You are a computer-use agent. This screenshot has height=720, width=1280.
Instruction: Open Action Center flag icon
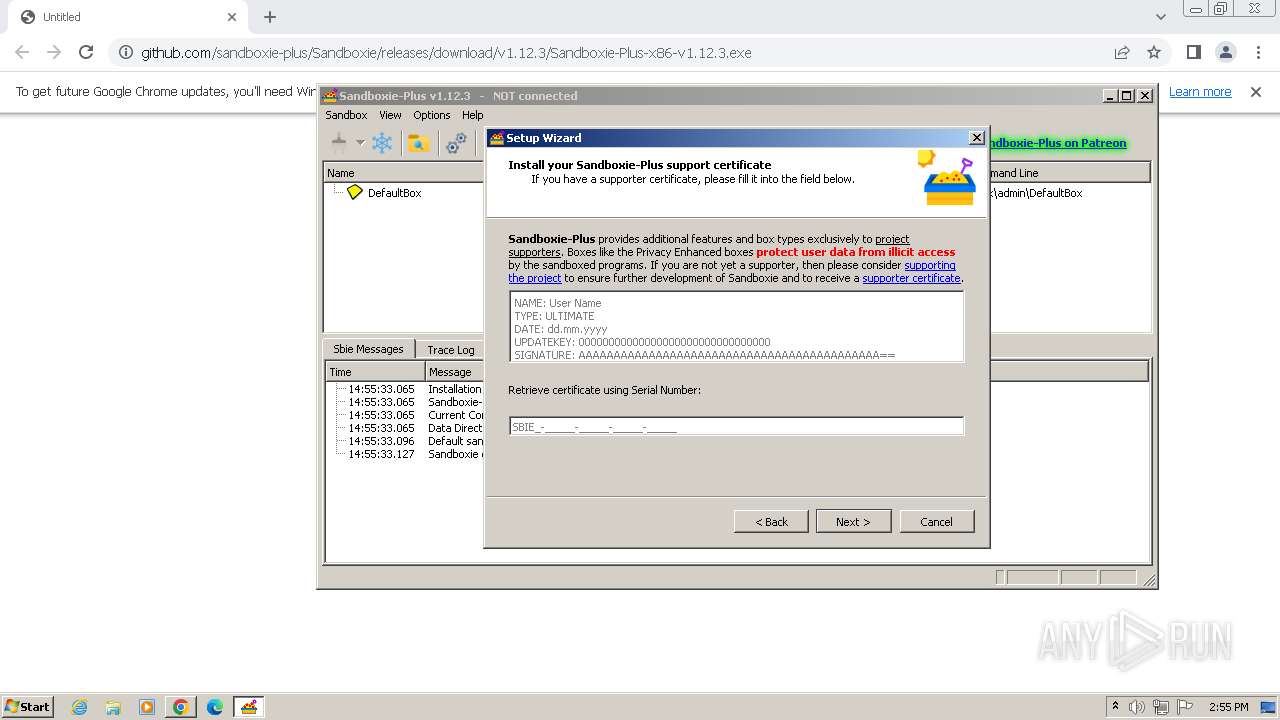[1185, 707]
